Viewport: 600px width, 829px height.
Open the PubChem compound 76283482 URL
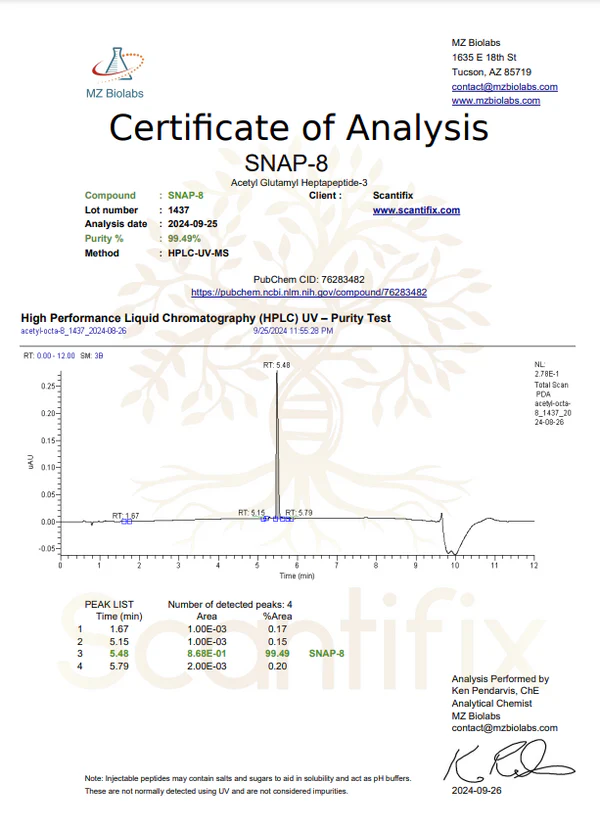click(x=309, y=292)
